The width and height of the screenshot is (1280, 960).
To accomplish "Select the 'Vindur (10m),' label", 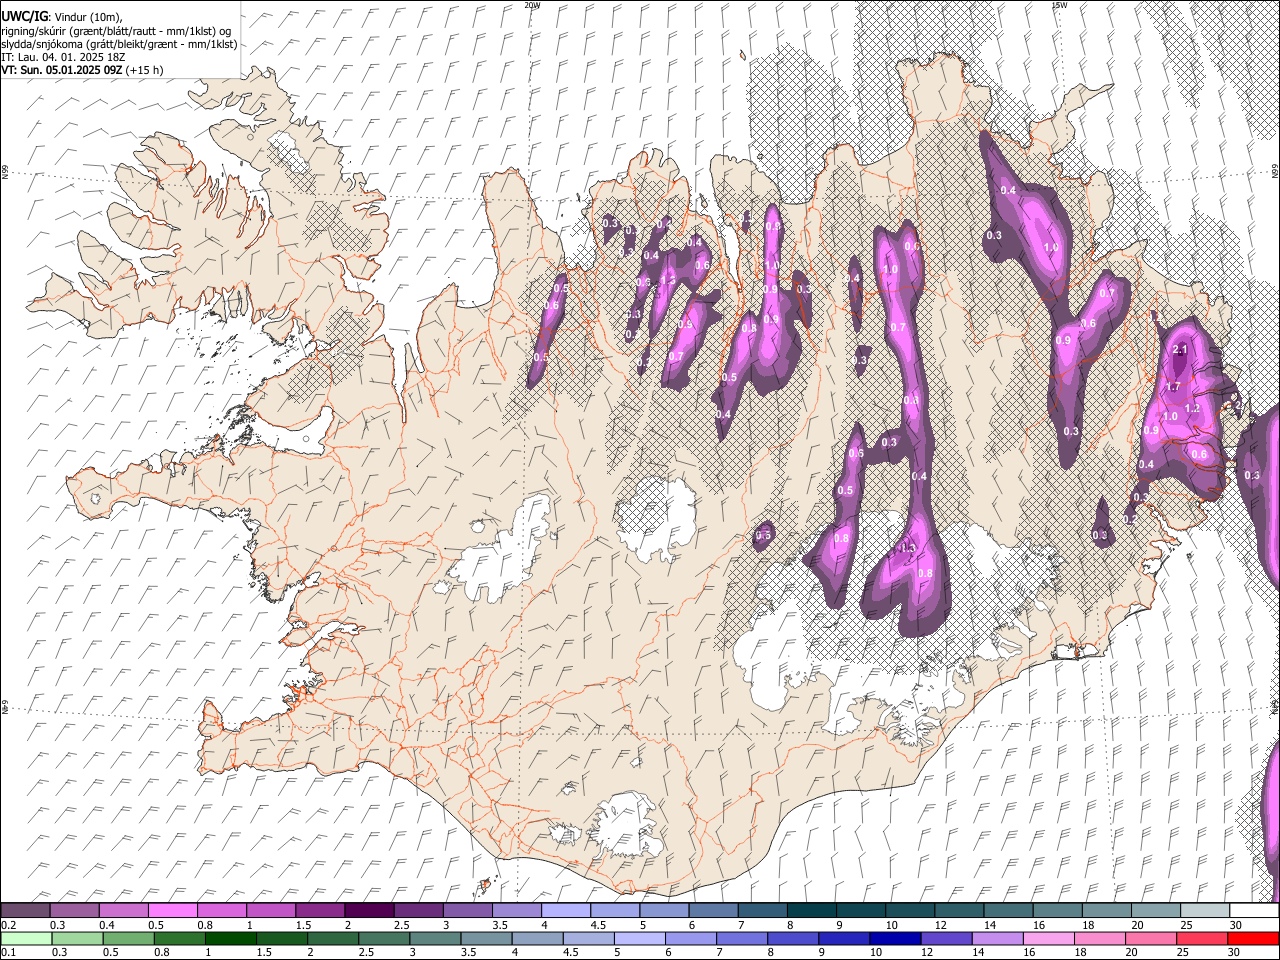I will tap(87, 16).
